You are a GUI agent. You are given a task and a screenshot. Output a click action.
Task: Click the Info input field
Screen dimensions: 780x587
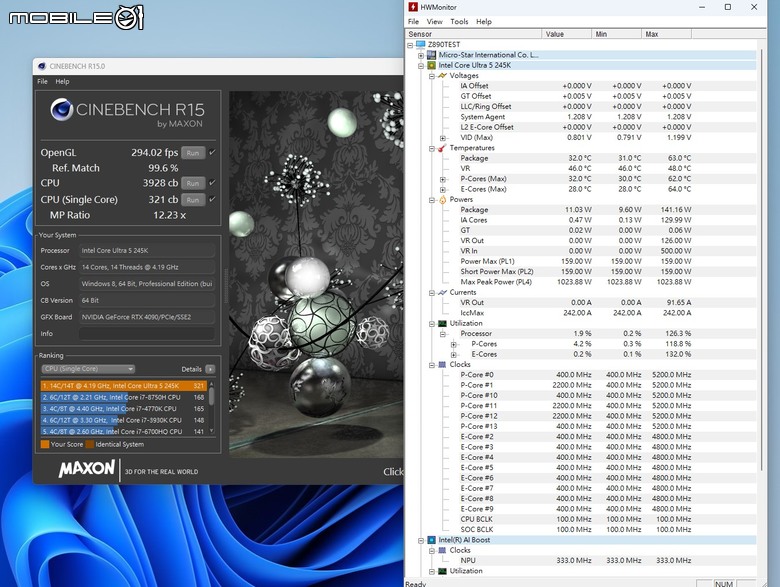tap(147, 333)
